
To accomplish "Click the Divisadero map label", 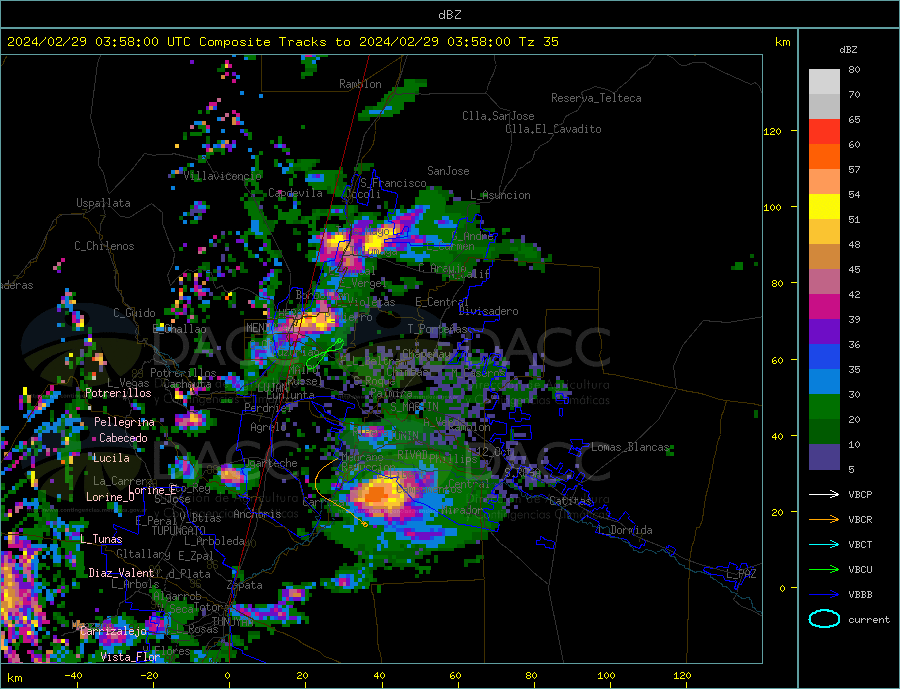I will point(488,311).
